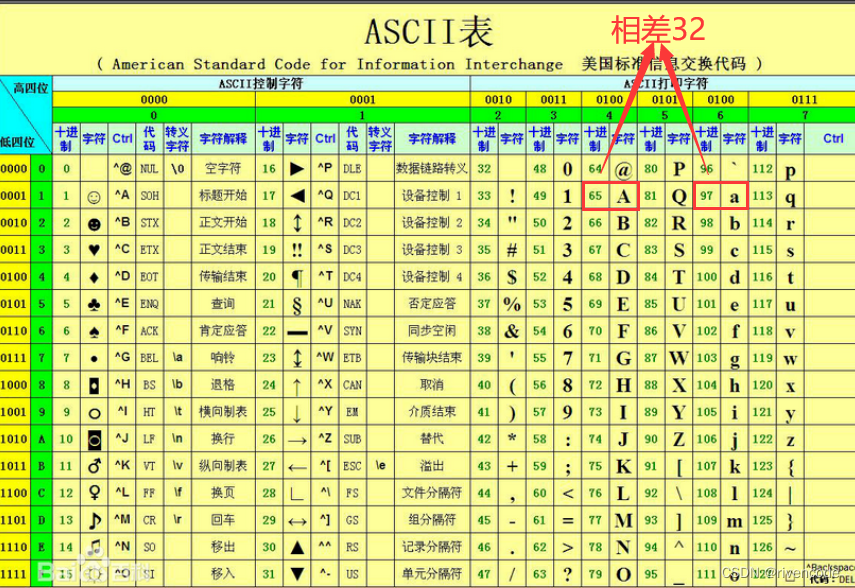The height and width of the screenshot is (588, 855).
Task: Select the diamond symbol in decimal row 4
Action: [94, 278]
